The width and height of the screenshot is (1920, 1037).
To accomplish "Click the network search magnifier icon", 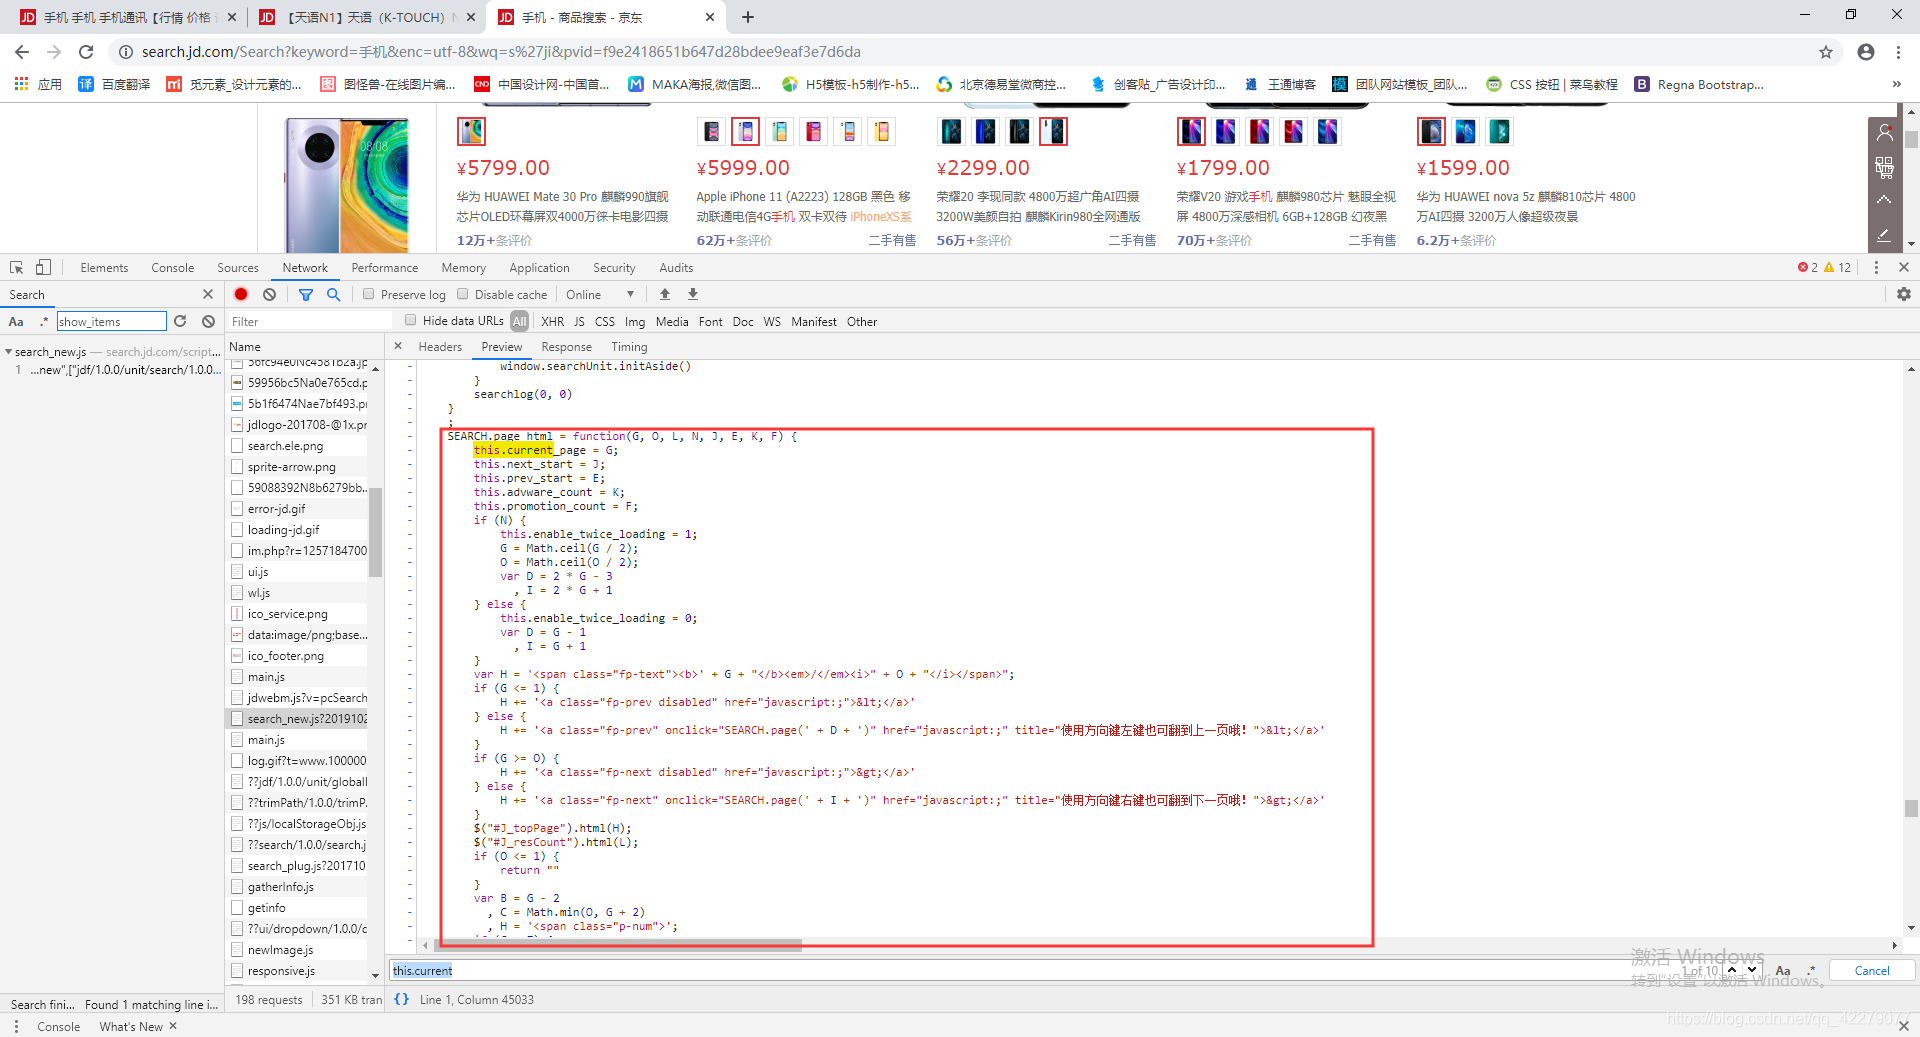I will 334,294.
